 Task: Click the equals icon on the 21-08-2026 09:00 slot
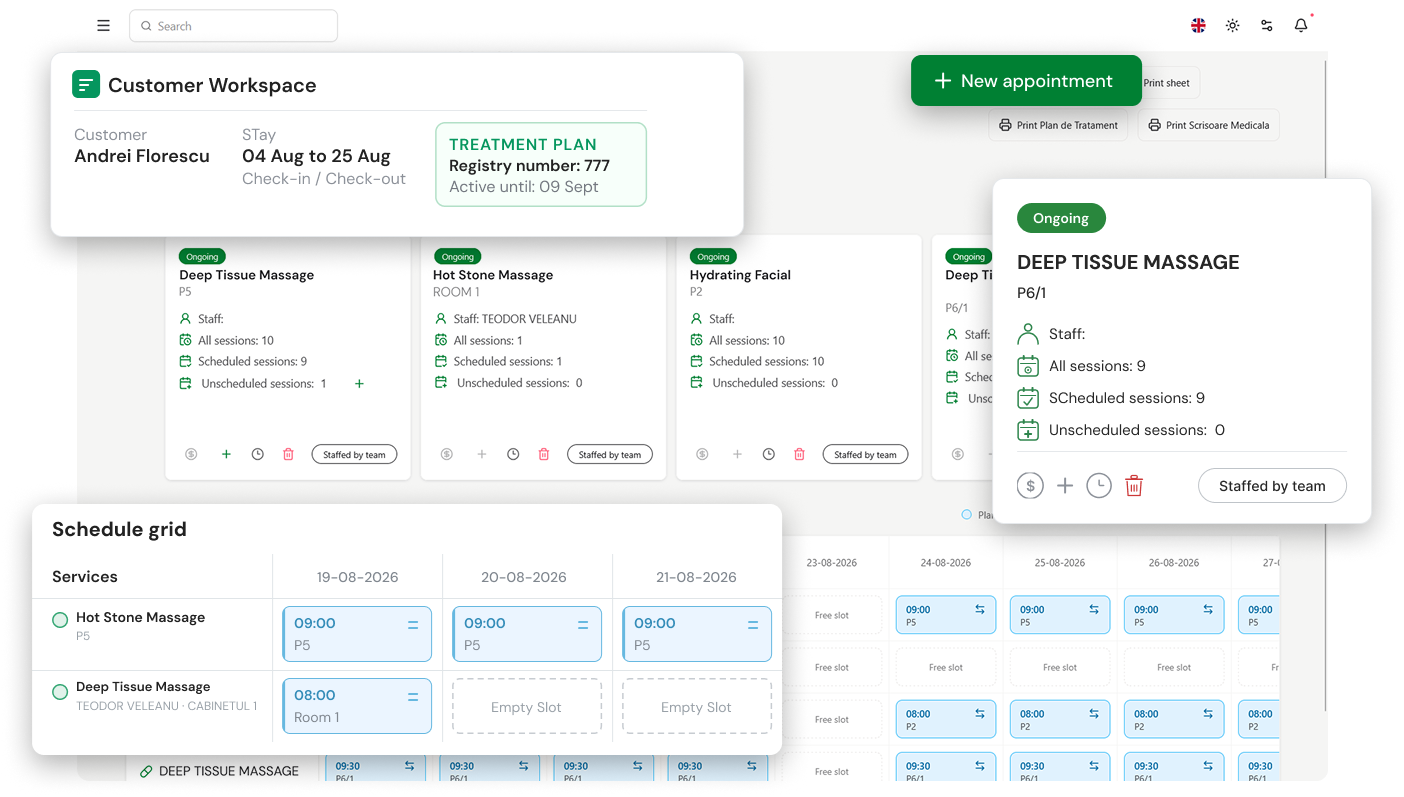(753, 625)
